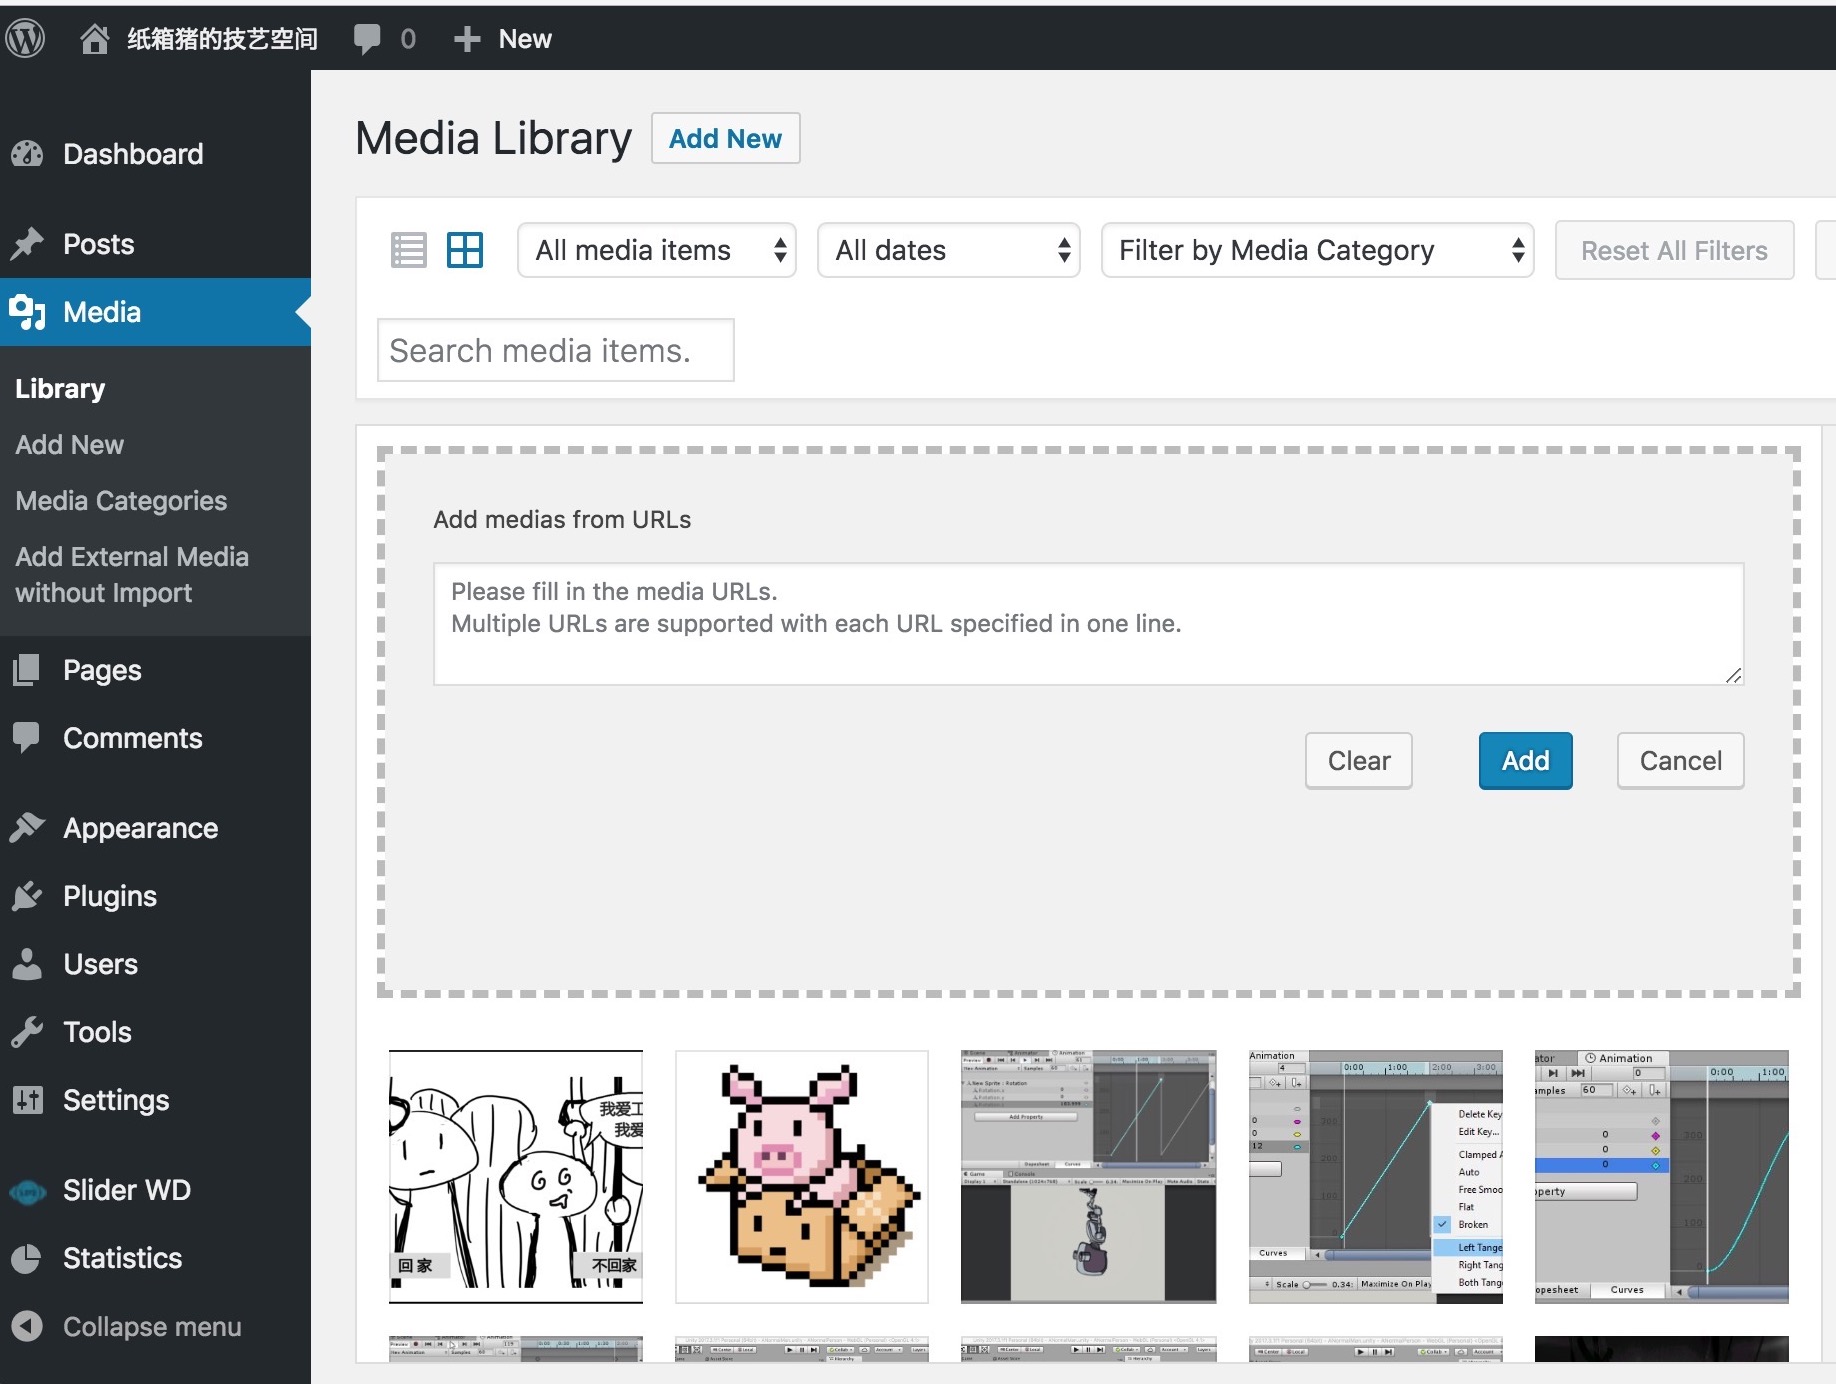Click the WordPress logo icon
The image size is (1836, 1384).
[26, 39]
